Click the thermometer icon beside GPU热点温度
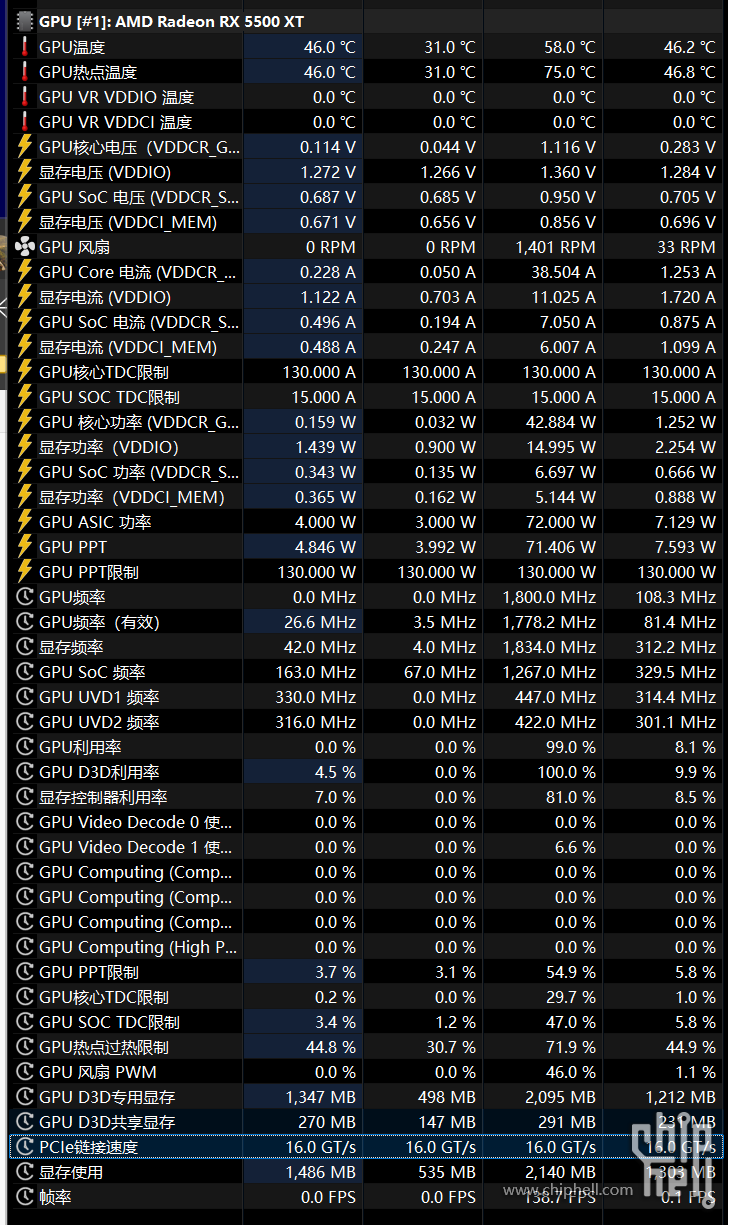This screenshot has height=1225, width=729. (x=25, y=71)
